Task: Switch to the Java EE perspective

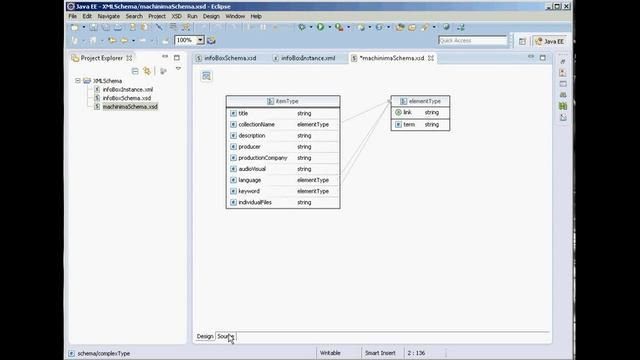Action: [550, 41]
